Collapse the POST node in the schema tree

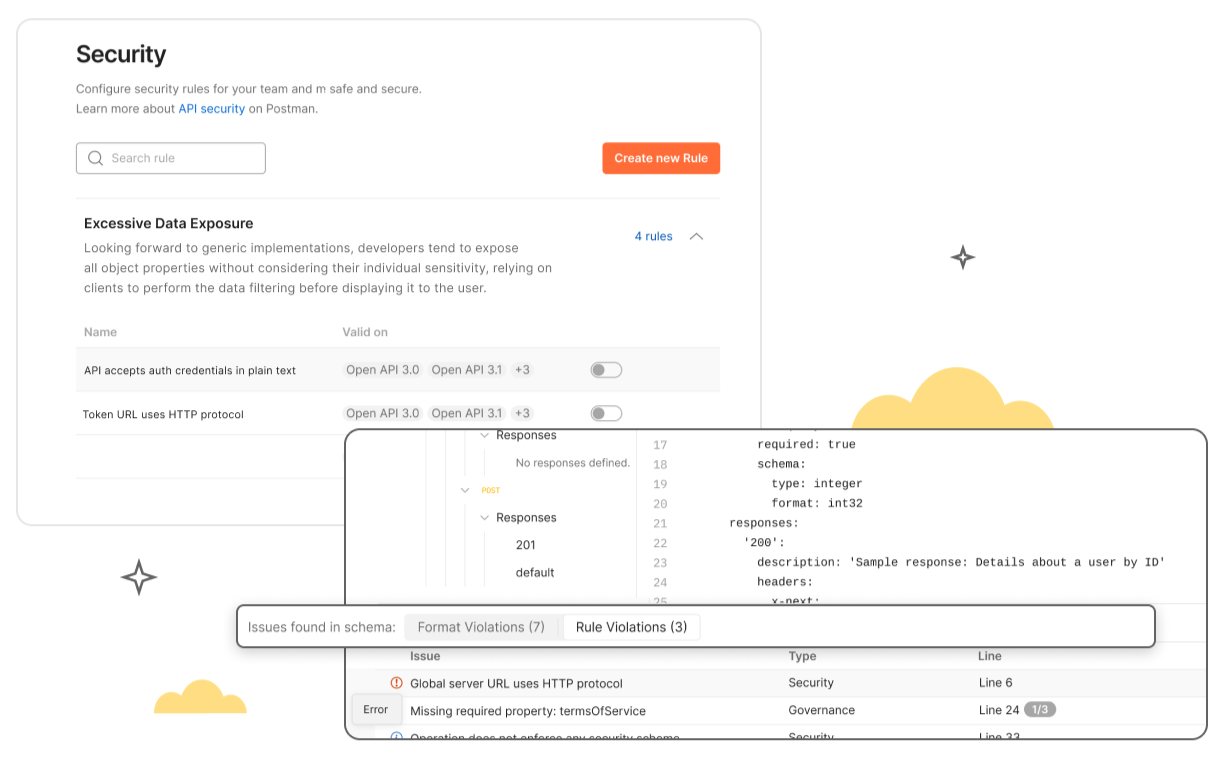click(x=465, y=491)
